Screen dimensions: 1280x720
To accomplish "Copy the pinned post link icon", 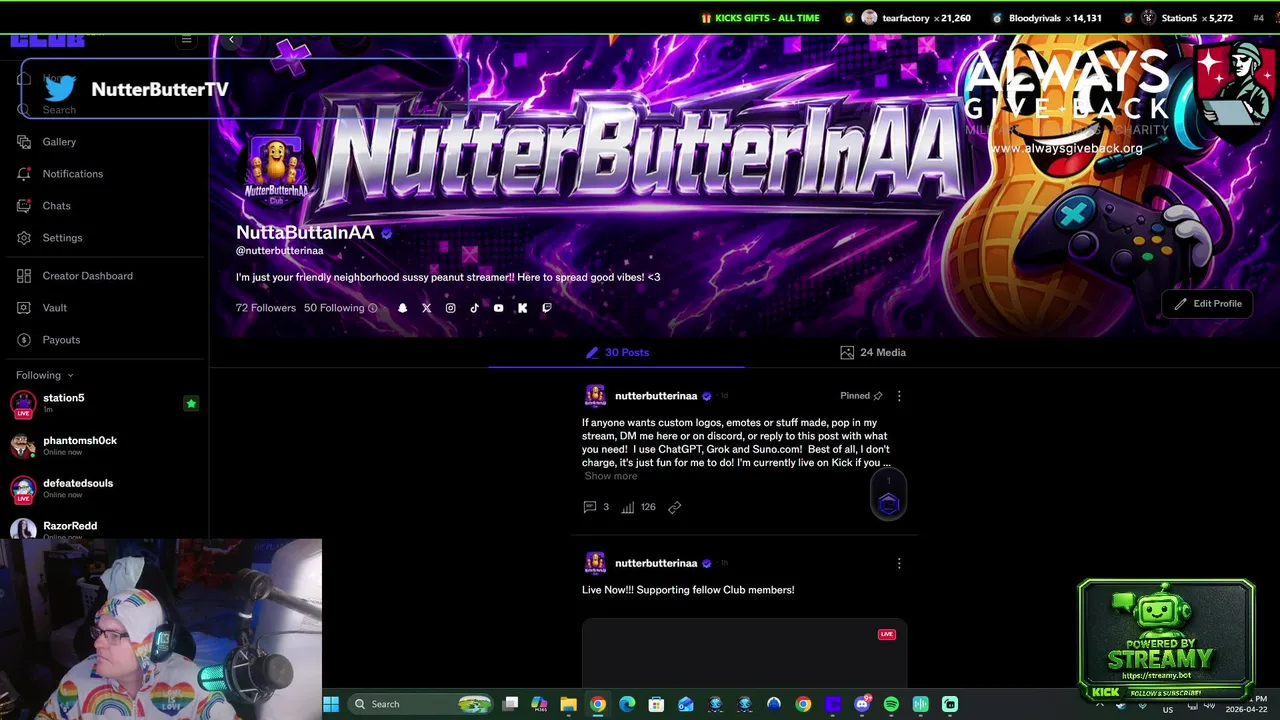I will 675,507.
